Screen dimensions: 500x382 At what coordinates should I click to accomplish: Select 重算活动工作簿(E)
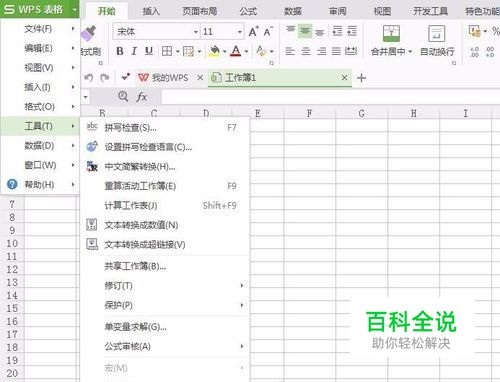coord(165,186)
